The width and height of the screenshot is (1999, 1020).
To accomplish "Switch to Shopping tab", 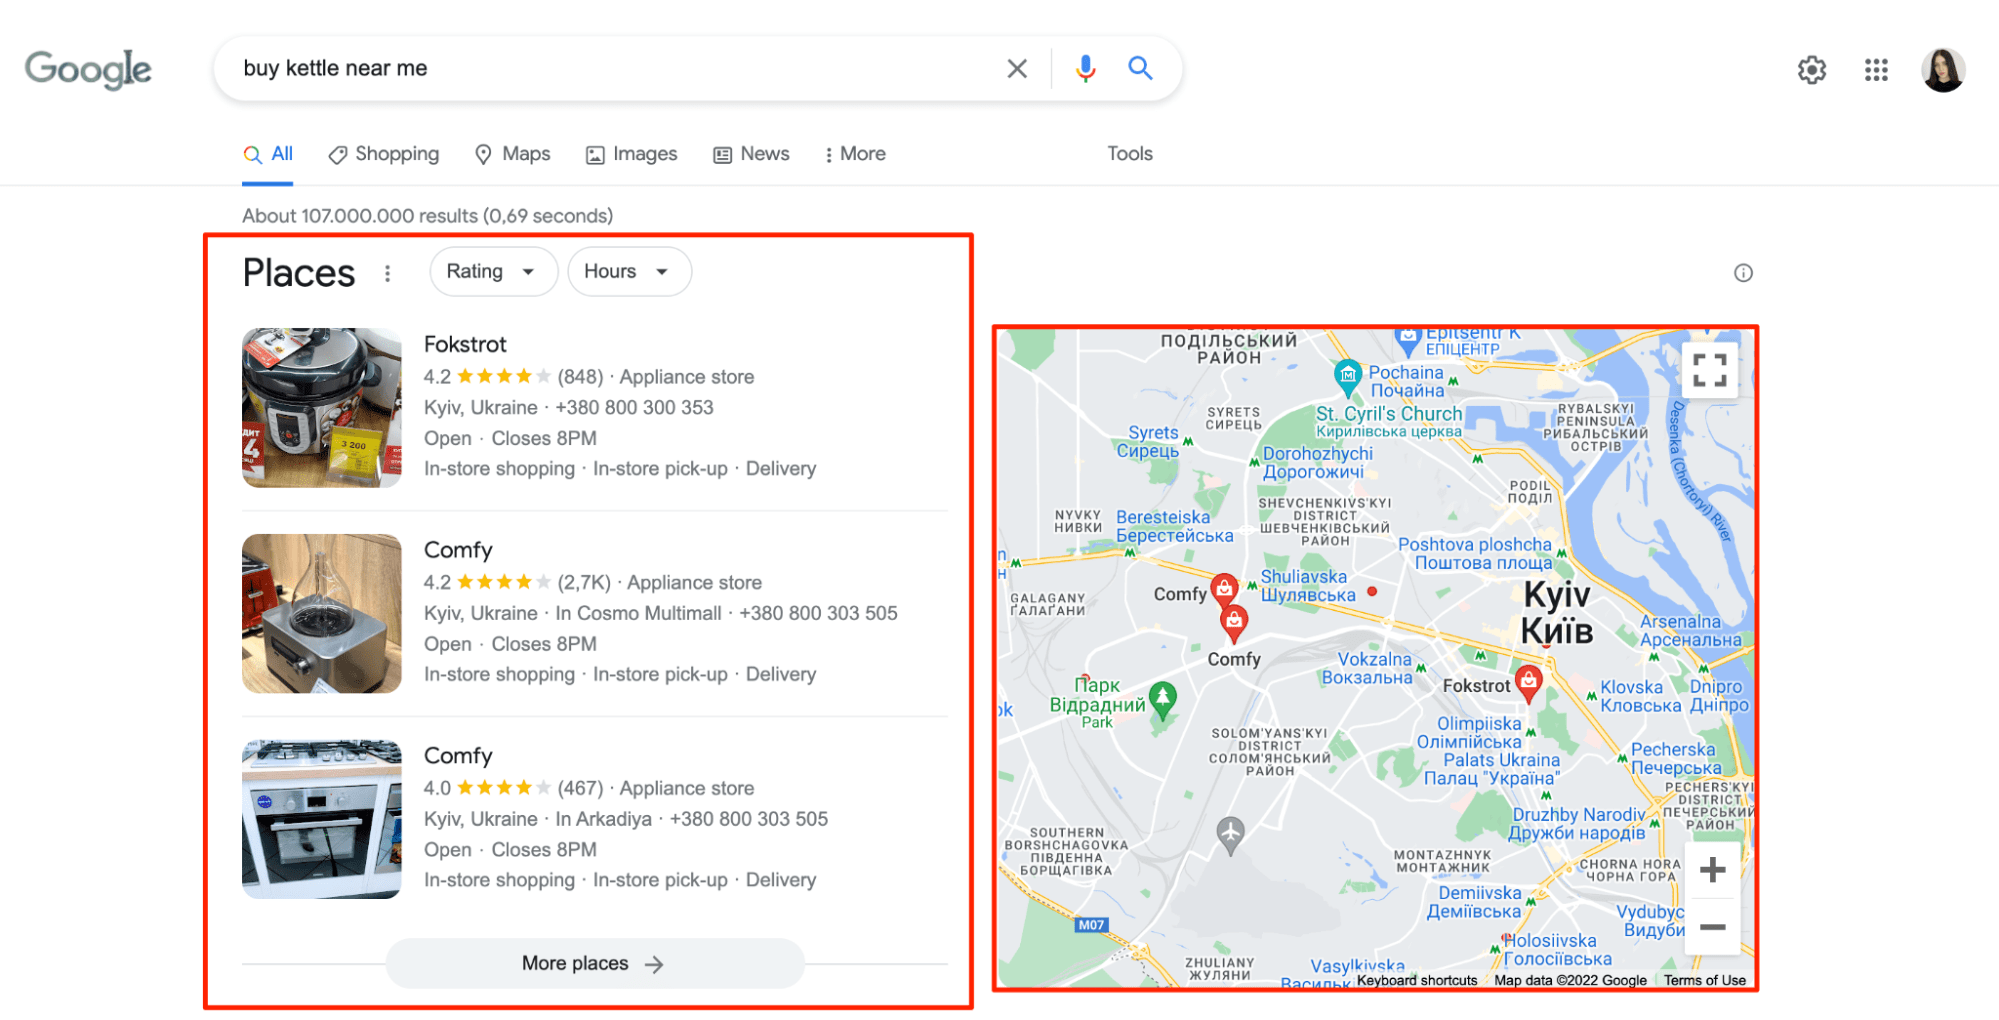I will click(384, 154).
